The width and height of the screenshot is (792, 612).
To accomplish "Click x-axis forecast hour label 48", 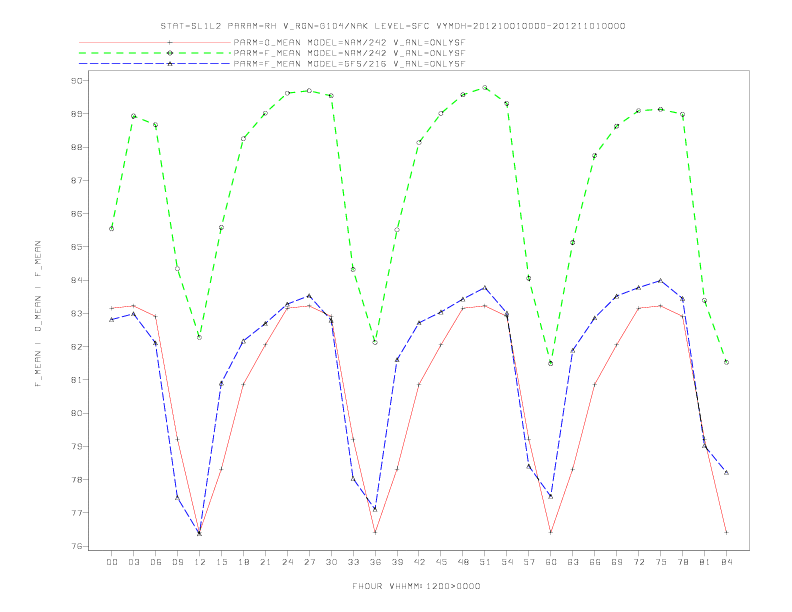I will (x=463, y=562).
